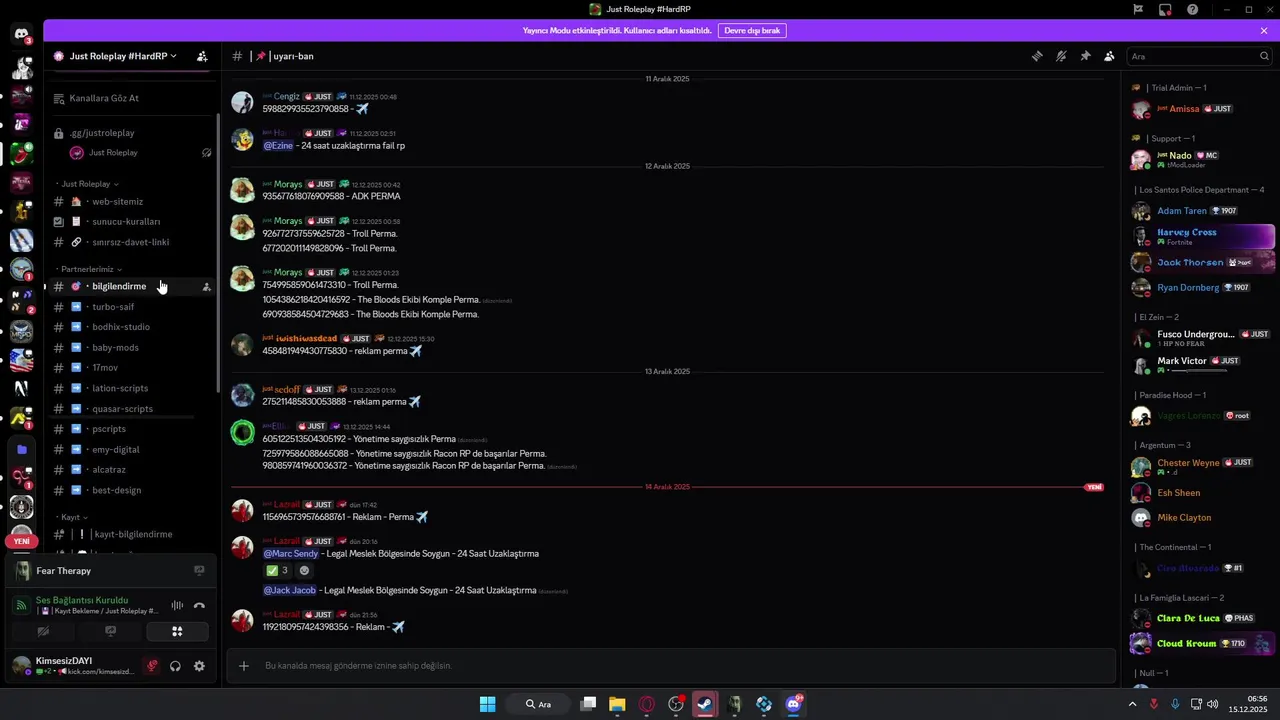The image size is (1280, 720).
Task: Open the quests flag icon in title bar
Action: tap(1138, 9)
